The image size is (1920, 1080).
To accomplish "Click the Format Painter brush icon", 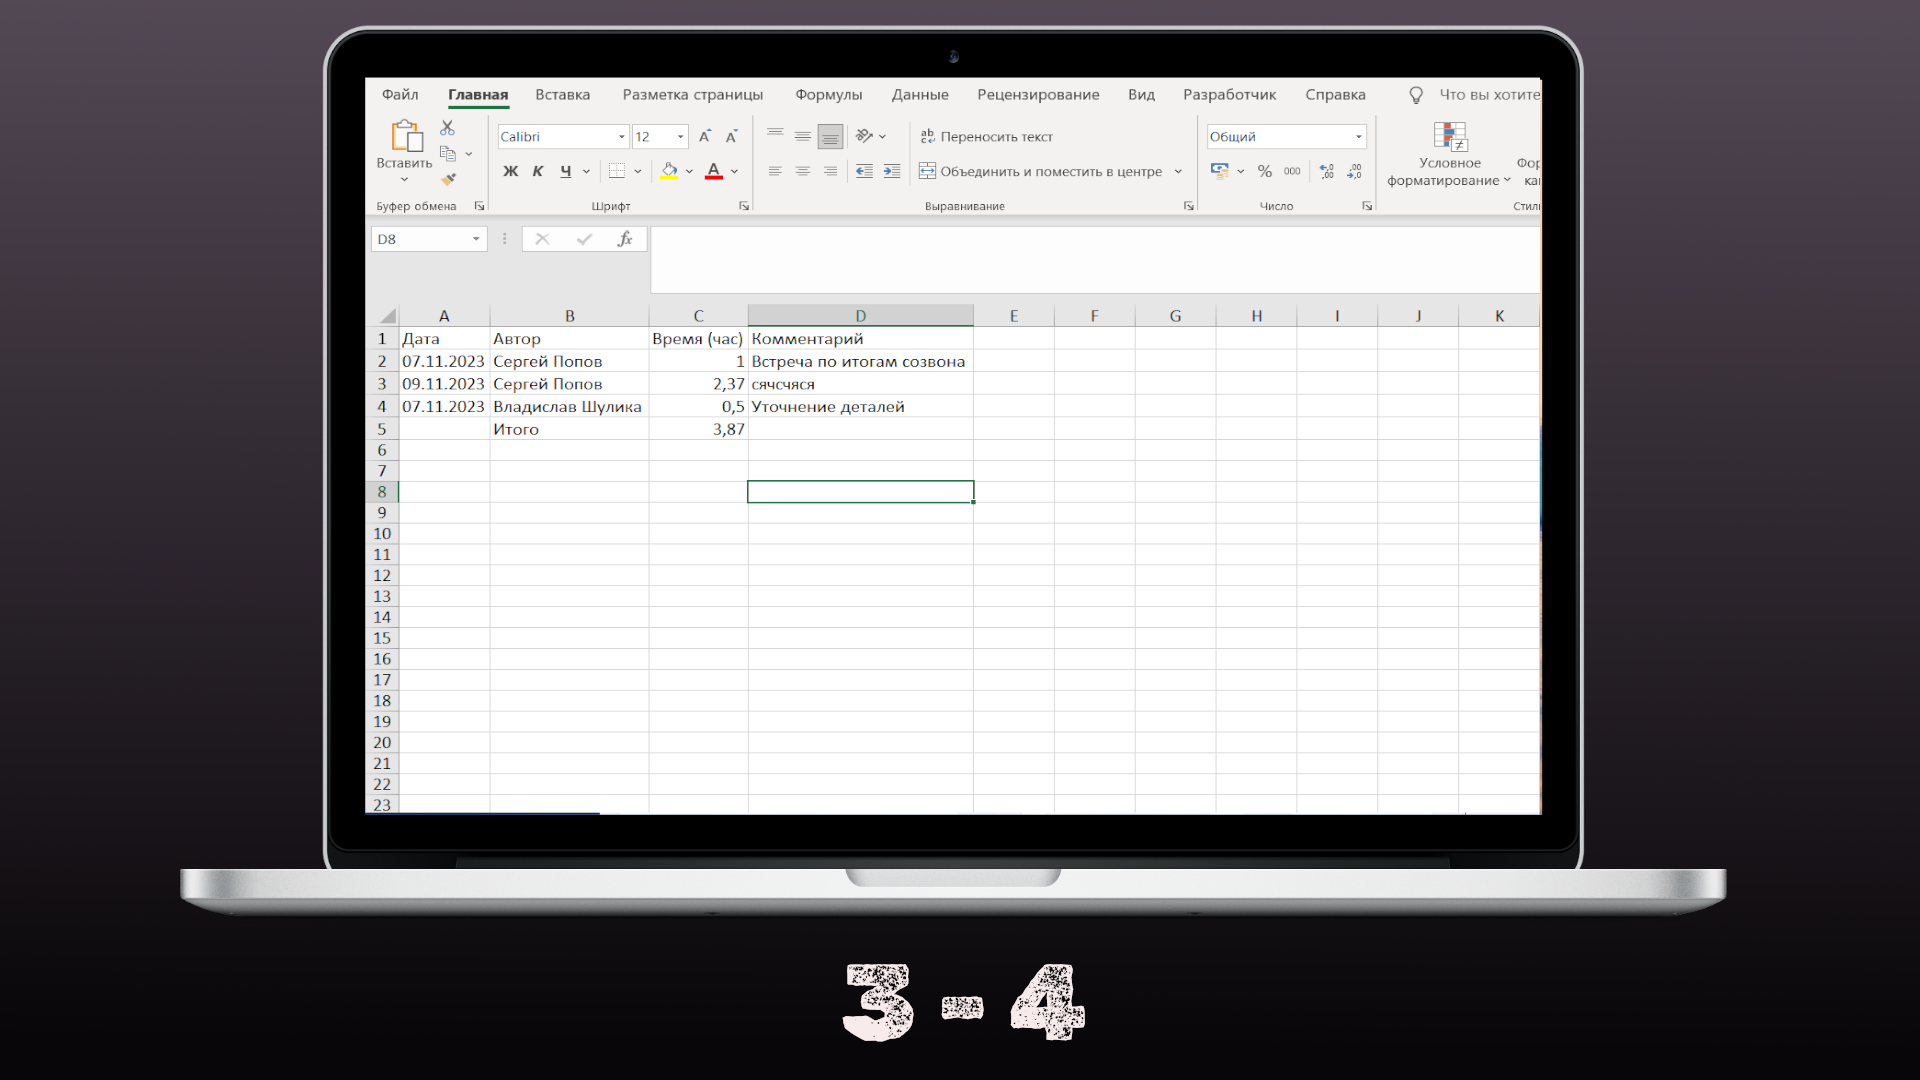I will pyautogui.click(x=448, y=179).
